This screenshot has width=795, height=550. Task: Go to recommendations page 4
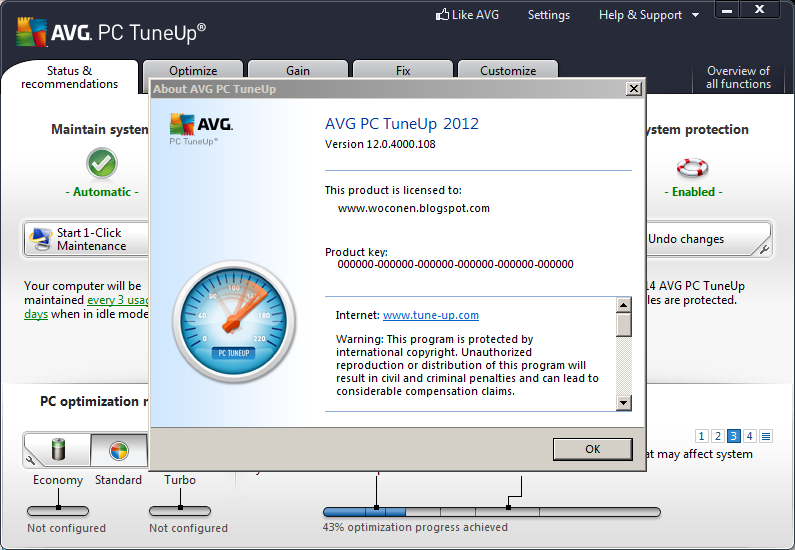click(749, 436)
